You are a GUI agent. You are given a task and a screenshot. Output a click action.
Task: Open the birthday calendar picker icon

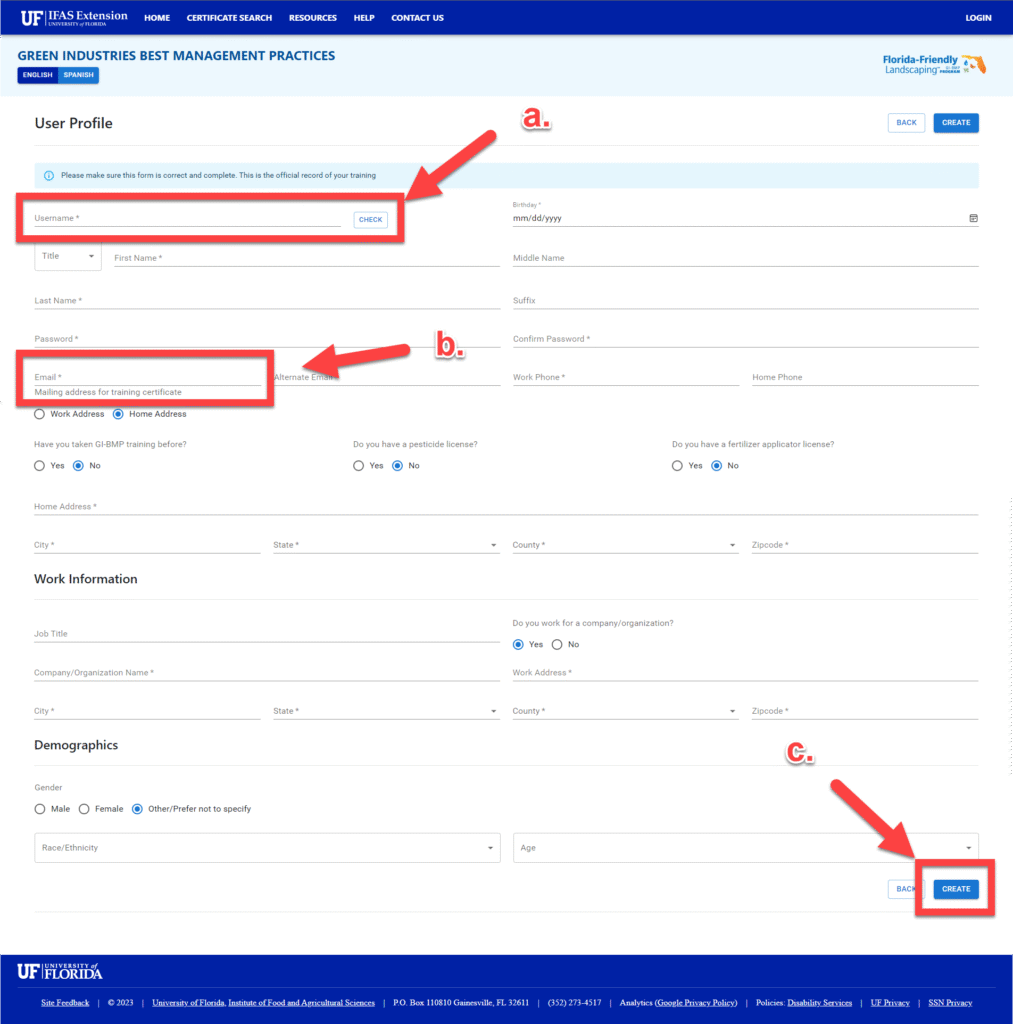click(973, 218)
